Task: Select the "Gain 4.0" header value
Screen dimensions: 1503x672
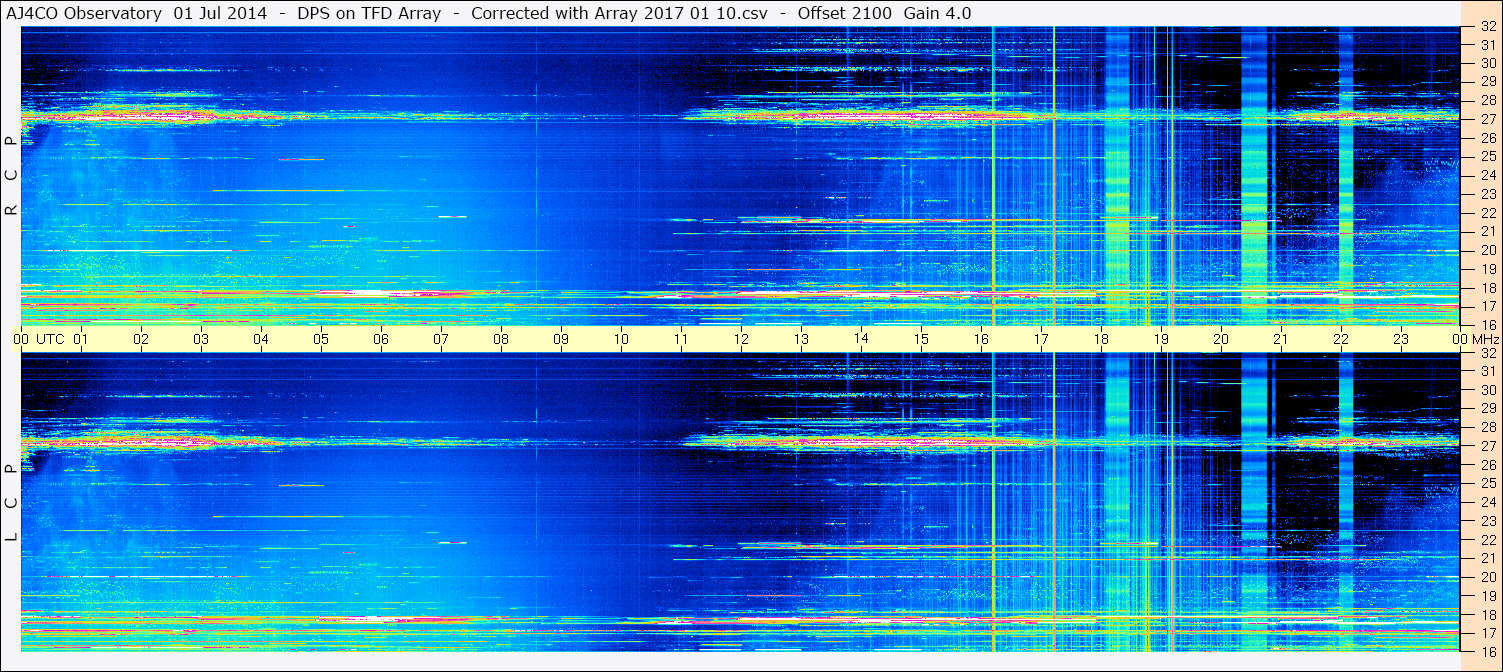Action: 937,13
